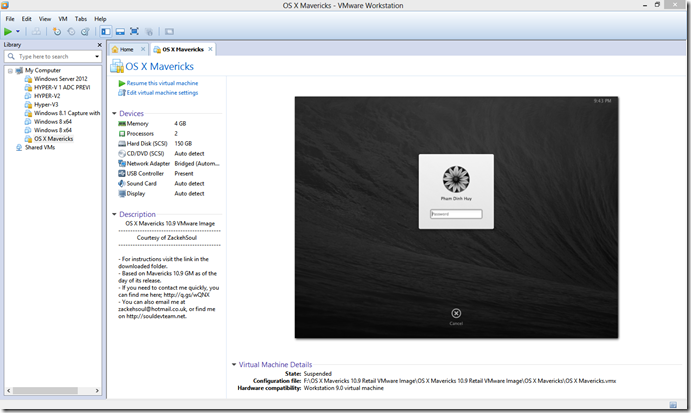Screen dimensions: 691x413
Task: Click the library horizontal scrollbar thumb
Action: pyautogui.click(x=45, y=391)
